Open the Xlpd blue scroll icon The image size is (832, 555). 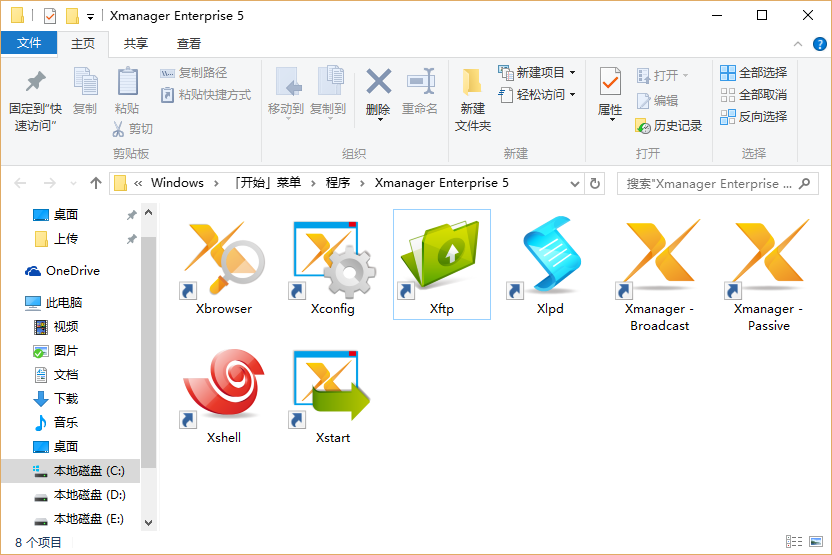pos(550,258)
